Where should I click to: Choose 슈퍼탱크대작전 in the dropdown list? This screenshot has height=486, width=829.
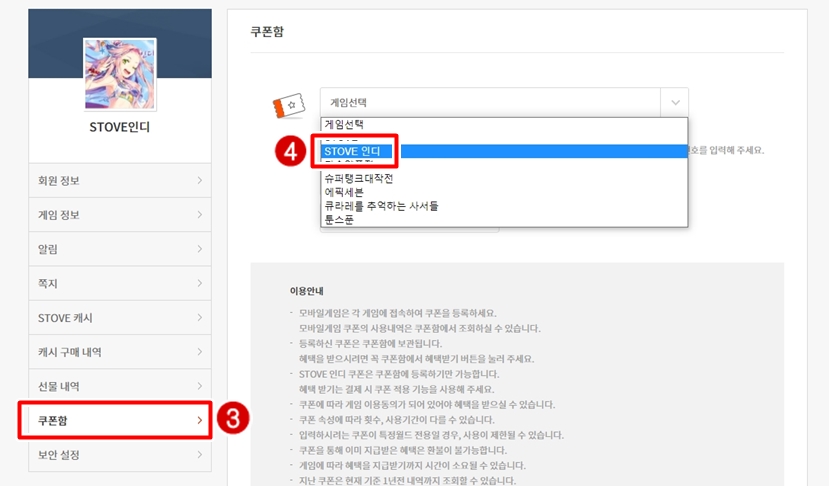pyautogui.click(x=359, y=179)
